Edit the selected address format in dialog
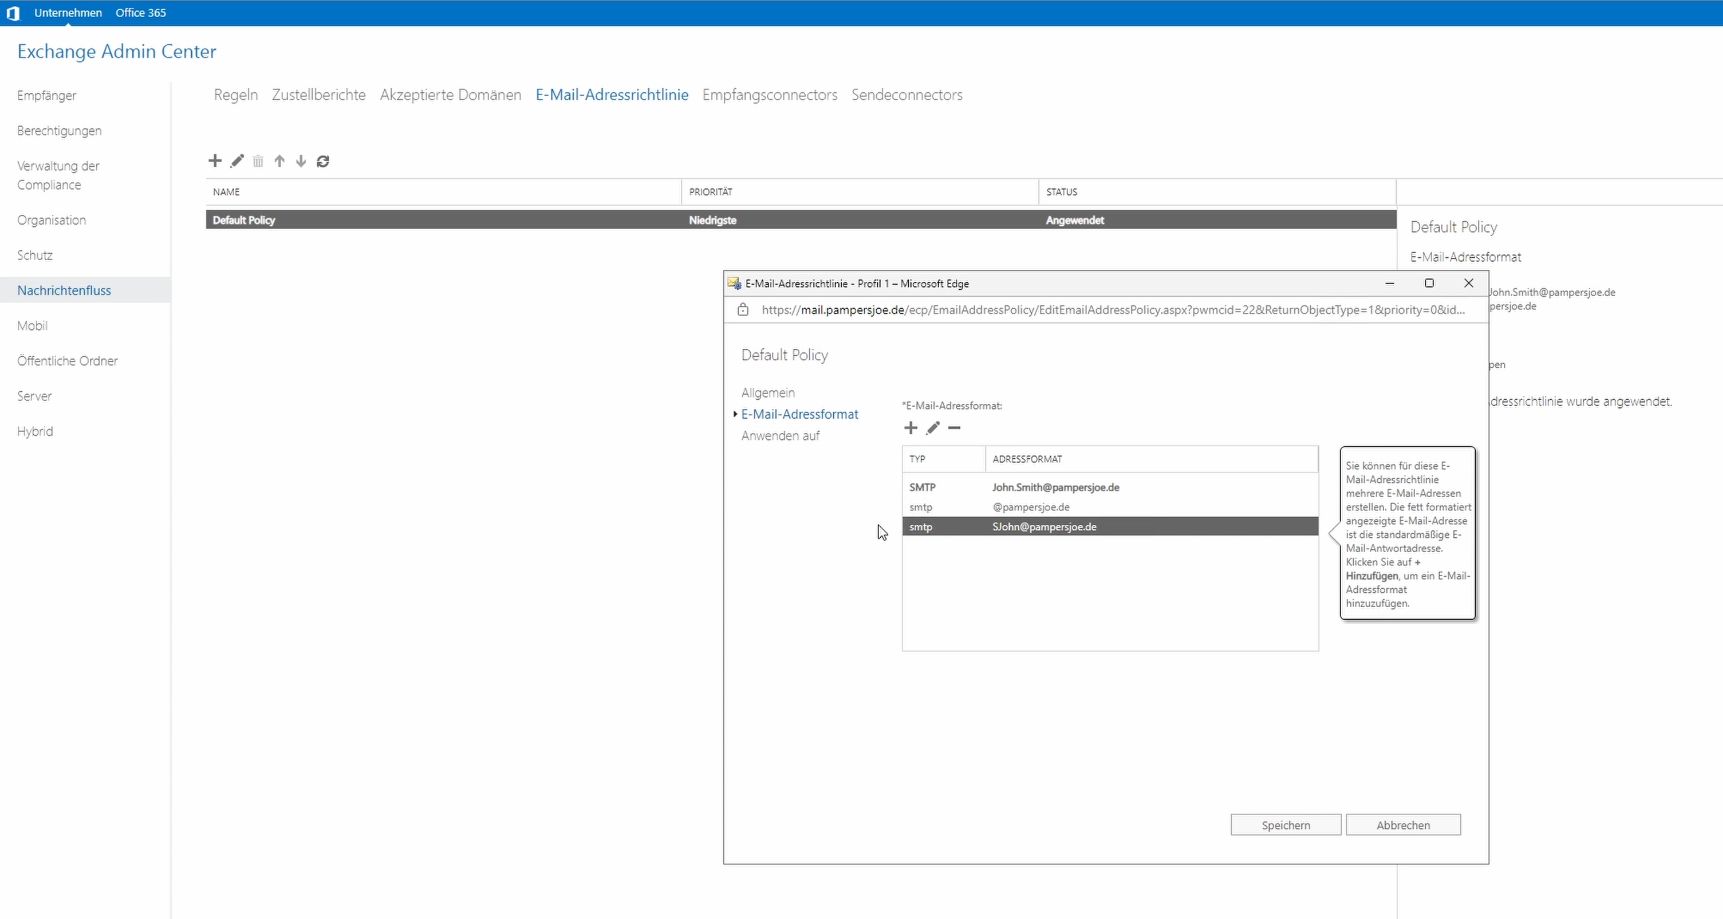The image size is (1723, 919). pyautogui.click(x=933, y=428)
